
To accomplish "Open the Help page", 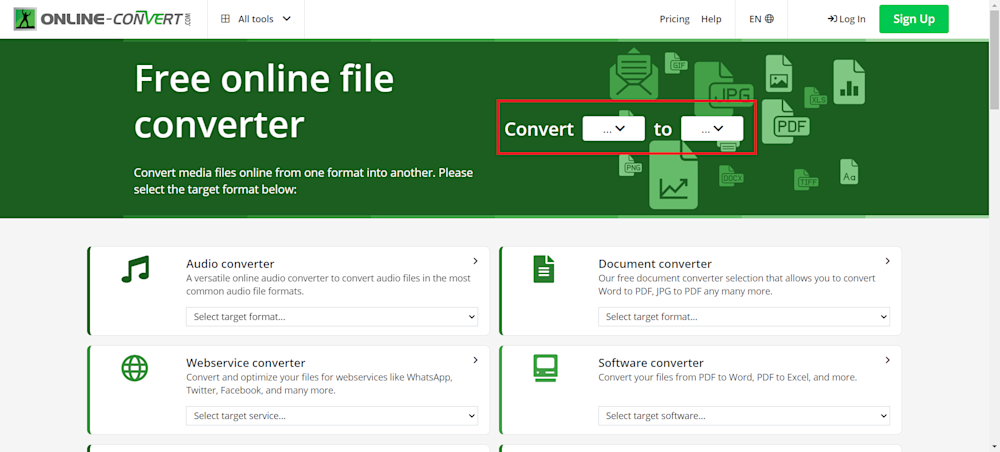I will [711, 19].
